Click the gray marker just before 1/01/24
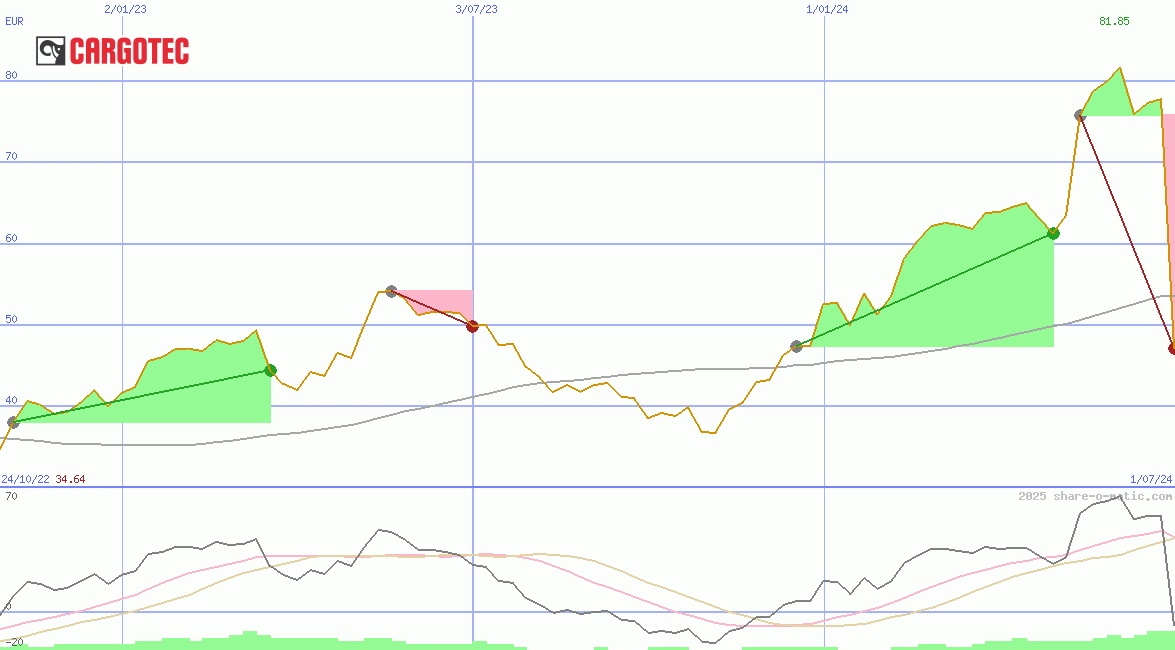 796,346
